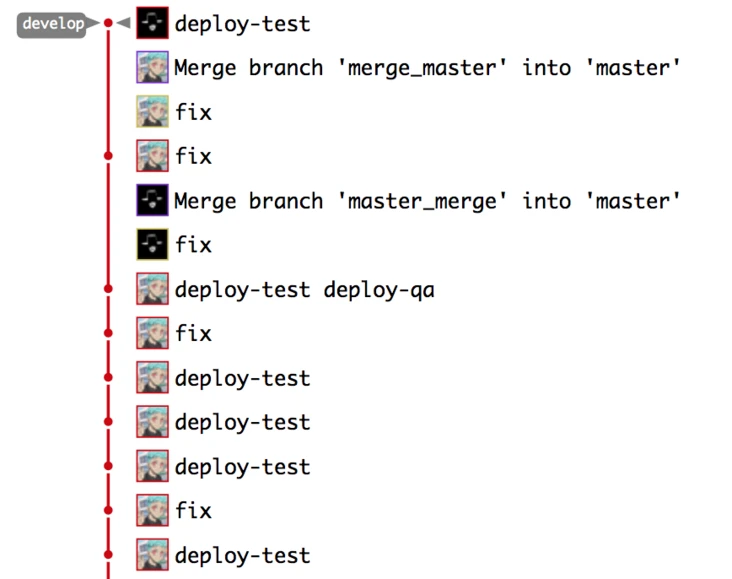Open the Merge branch 'merge_master' commit

click(427, 68)
